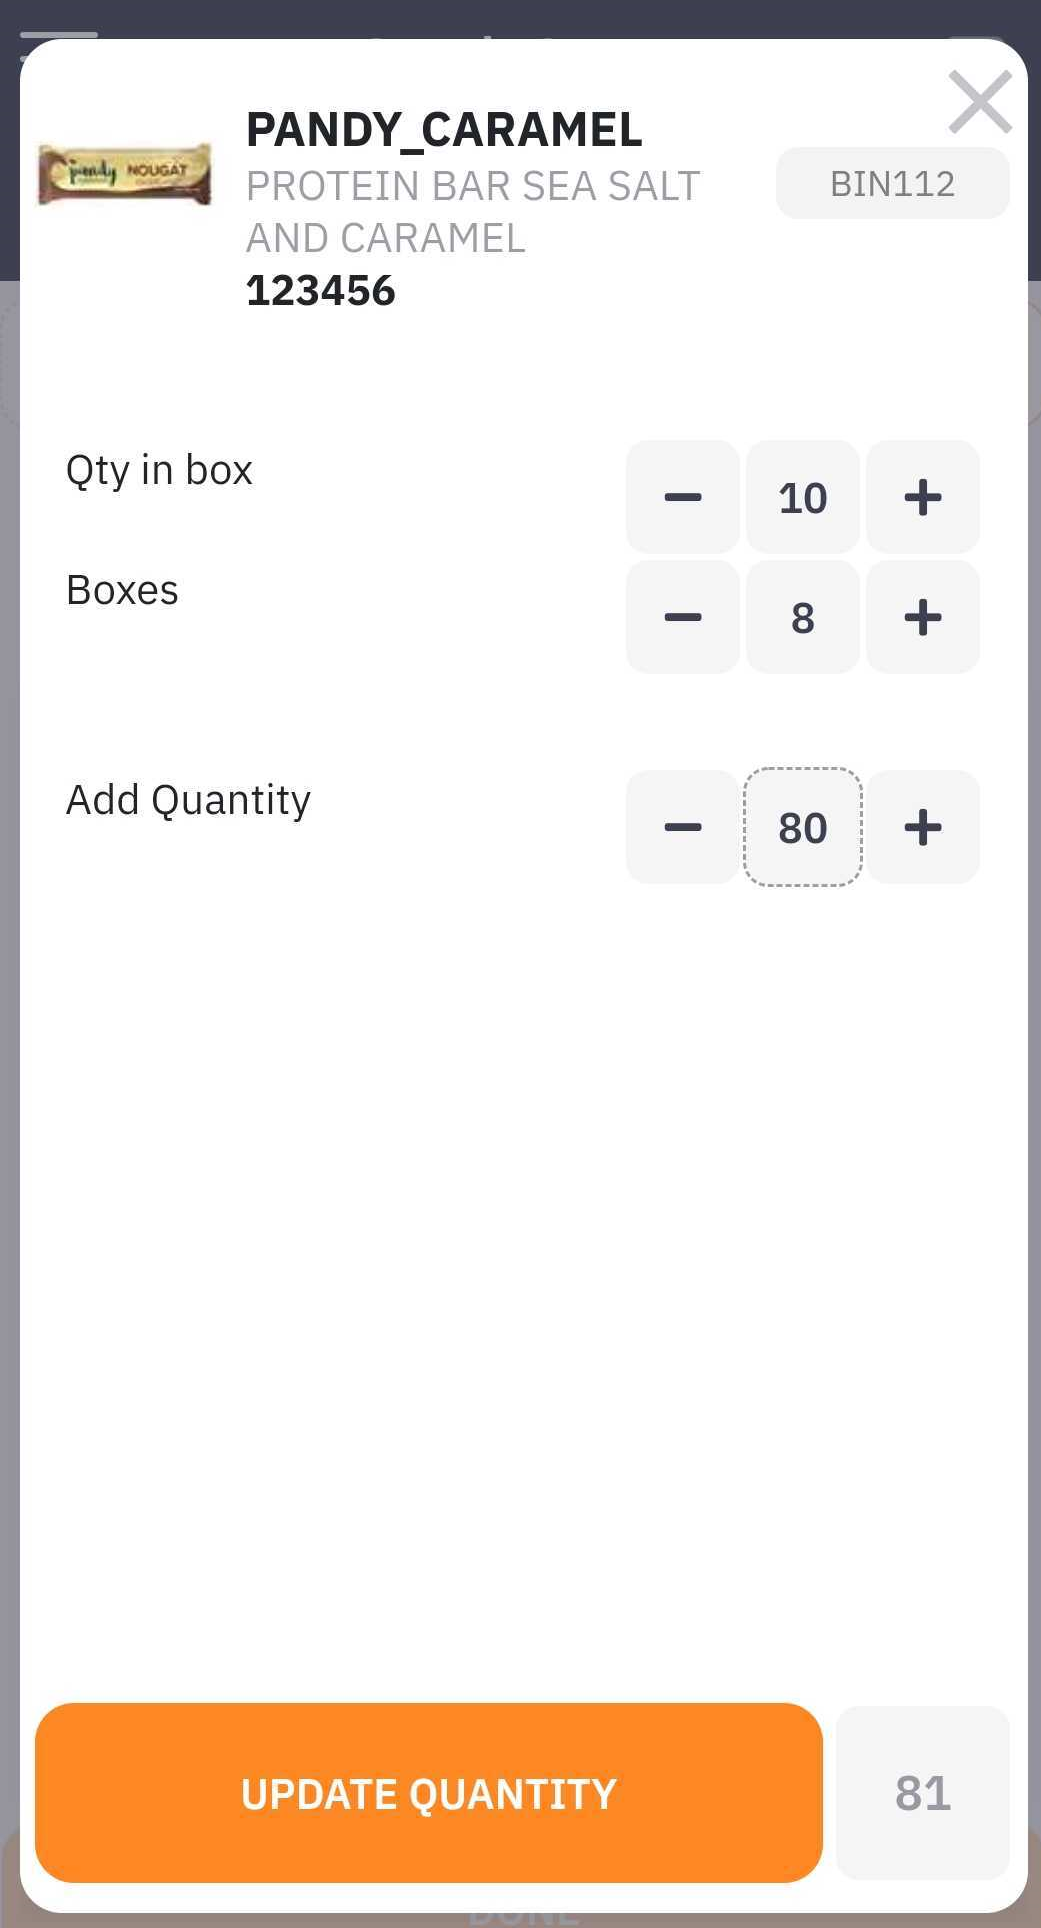
Task: Tap the Pandy protein bar thumbnail
Action: coord(125,174)
